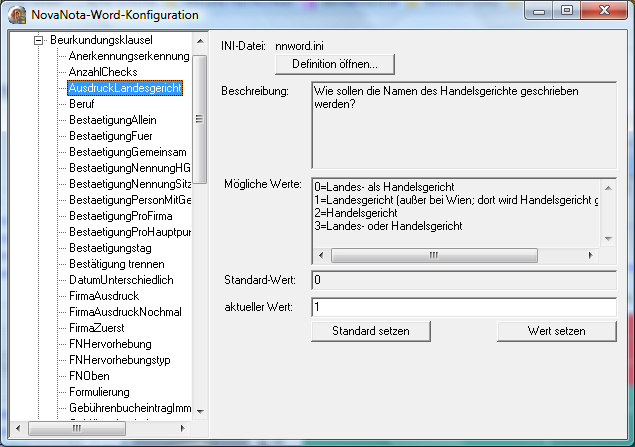Screen dimensions: 635x447
Task: Select BestaetigungProFirma tree item
Action: click(121, 216)
